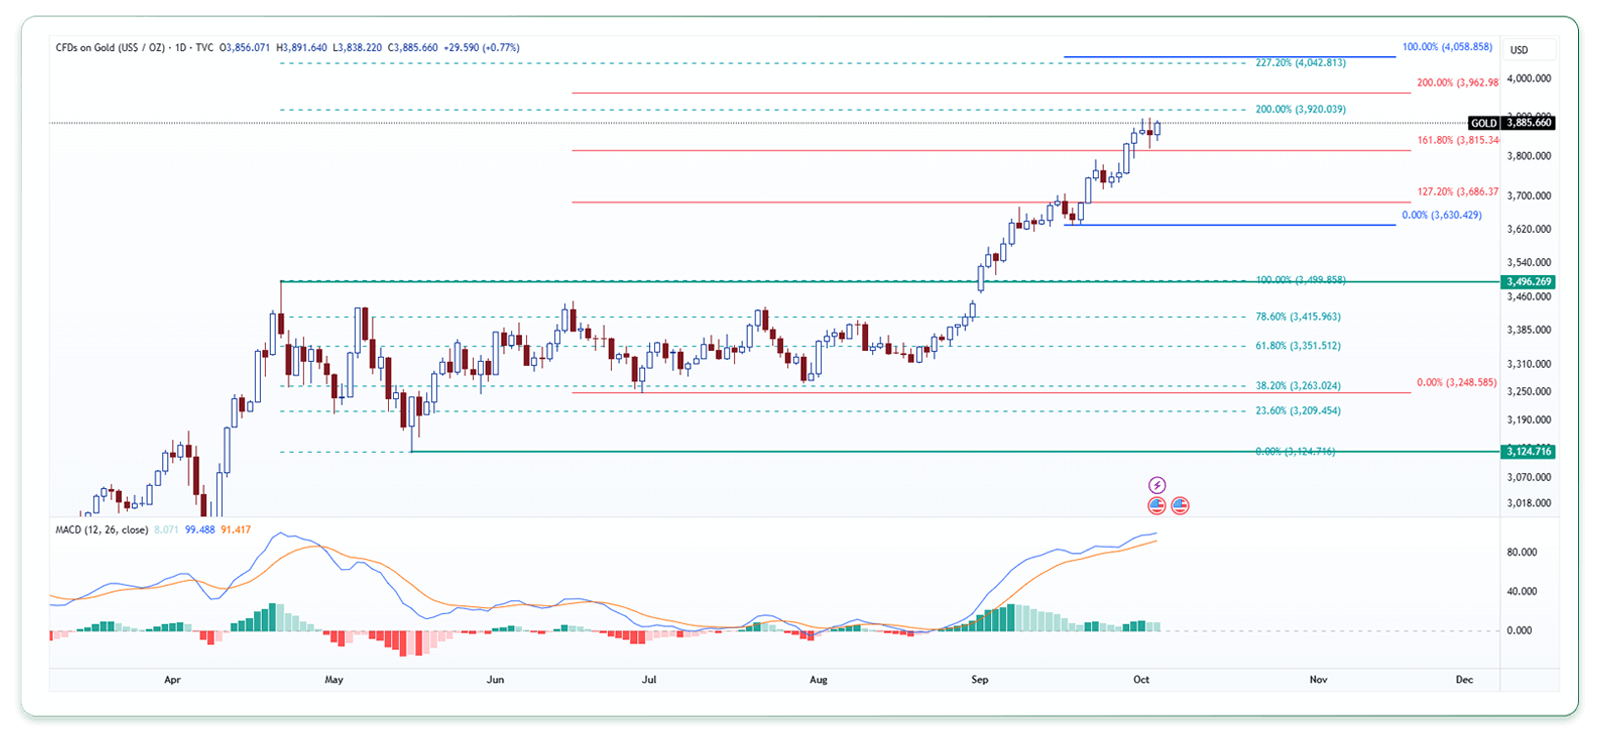The height and width of the screenshot is (738, 1600).
Task: Click the GOLD current price tag
Action: tap(1511, 123)
